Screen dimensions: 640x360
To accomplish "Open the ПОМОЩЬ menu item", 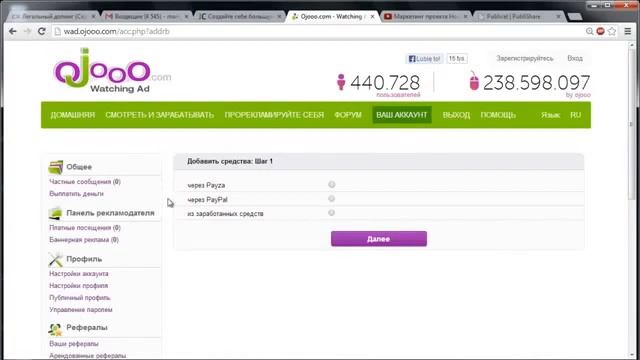I will 498,115.
